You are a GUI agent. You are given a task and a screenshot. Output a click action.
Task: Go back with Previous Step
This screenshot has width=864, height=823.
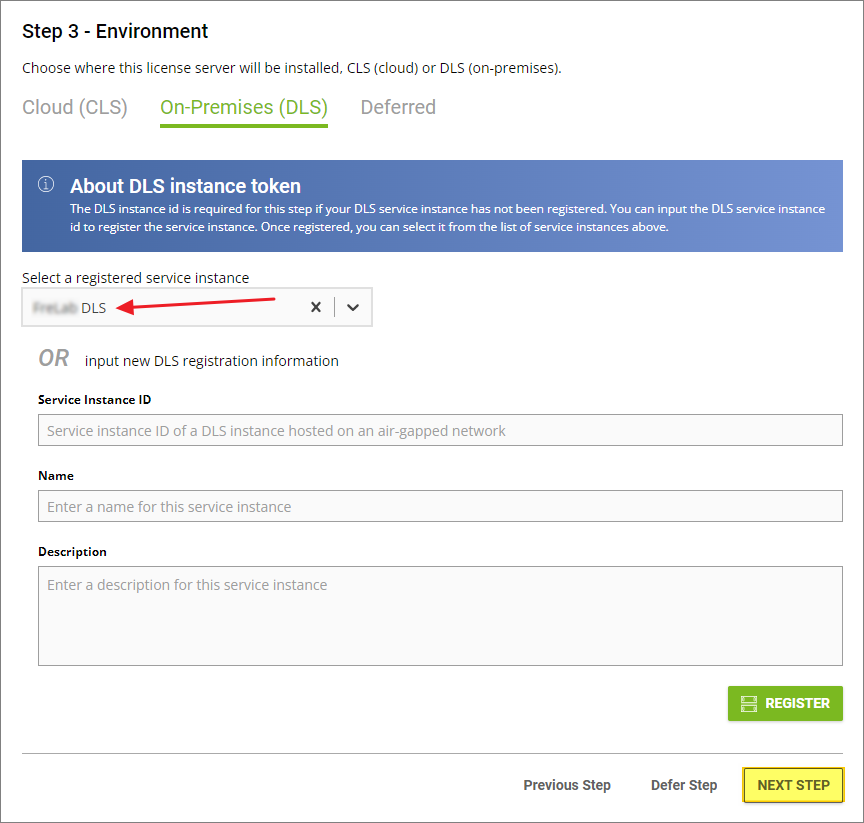[567, 785]
